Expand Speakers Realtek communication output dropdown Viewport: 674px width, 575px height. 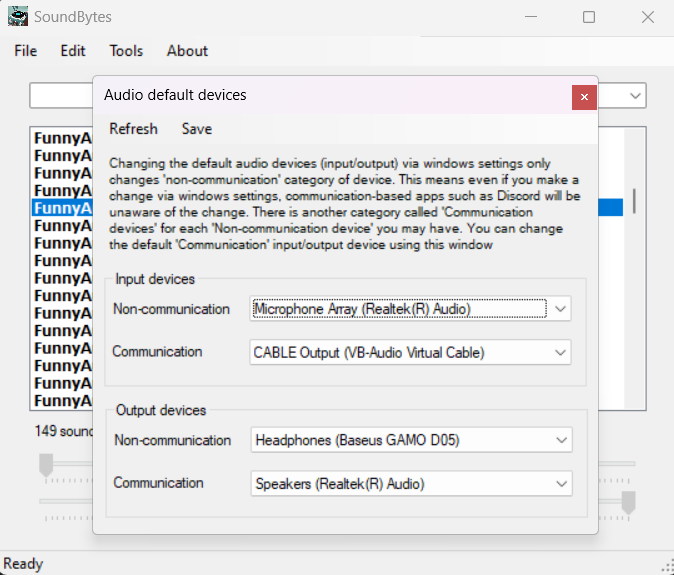point(561,484)
